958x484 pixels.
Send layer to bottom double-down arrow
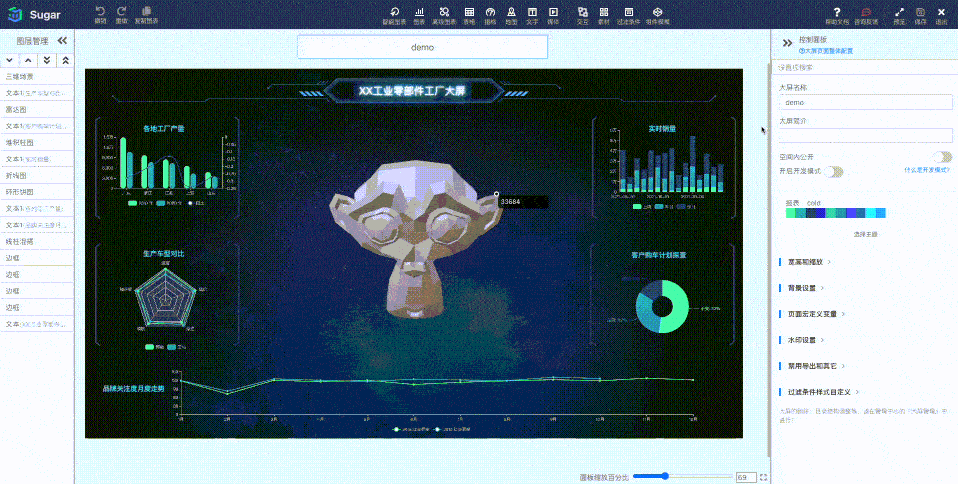coord(46,60)
